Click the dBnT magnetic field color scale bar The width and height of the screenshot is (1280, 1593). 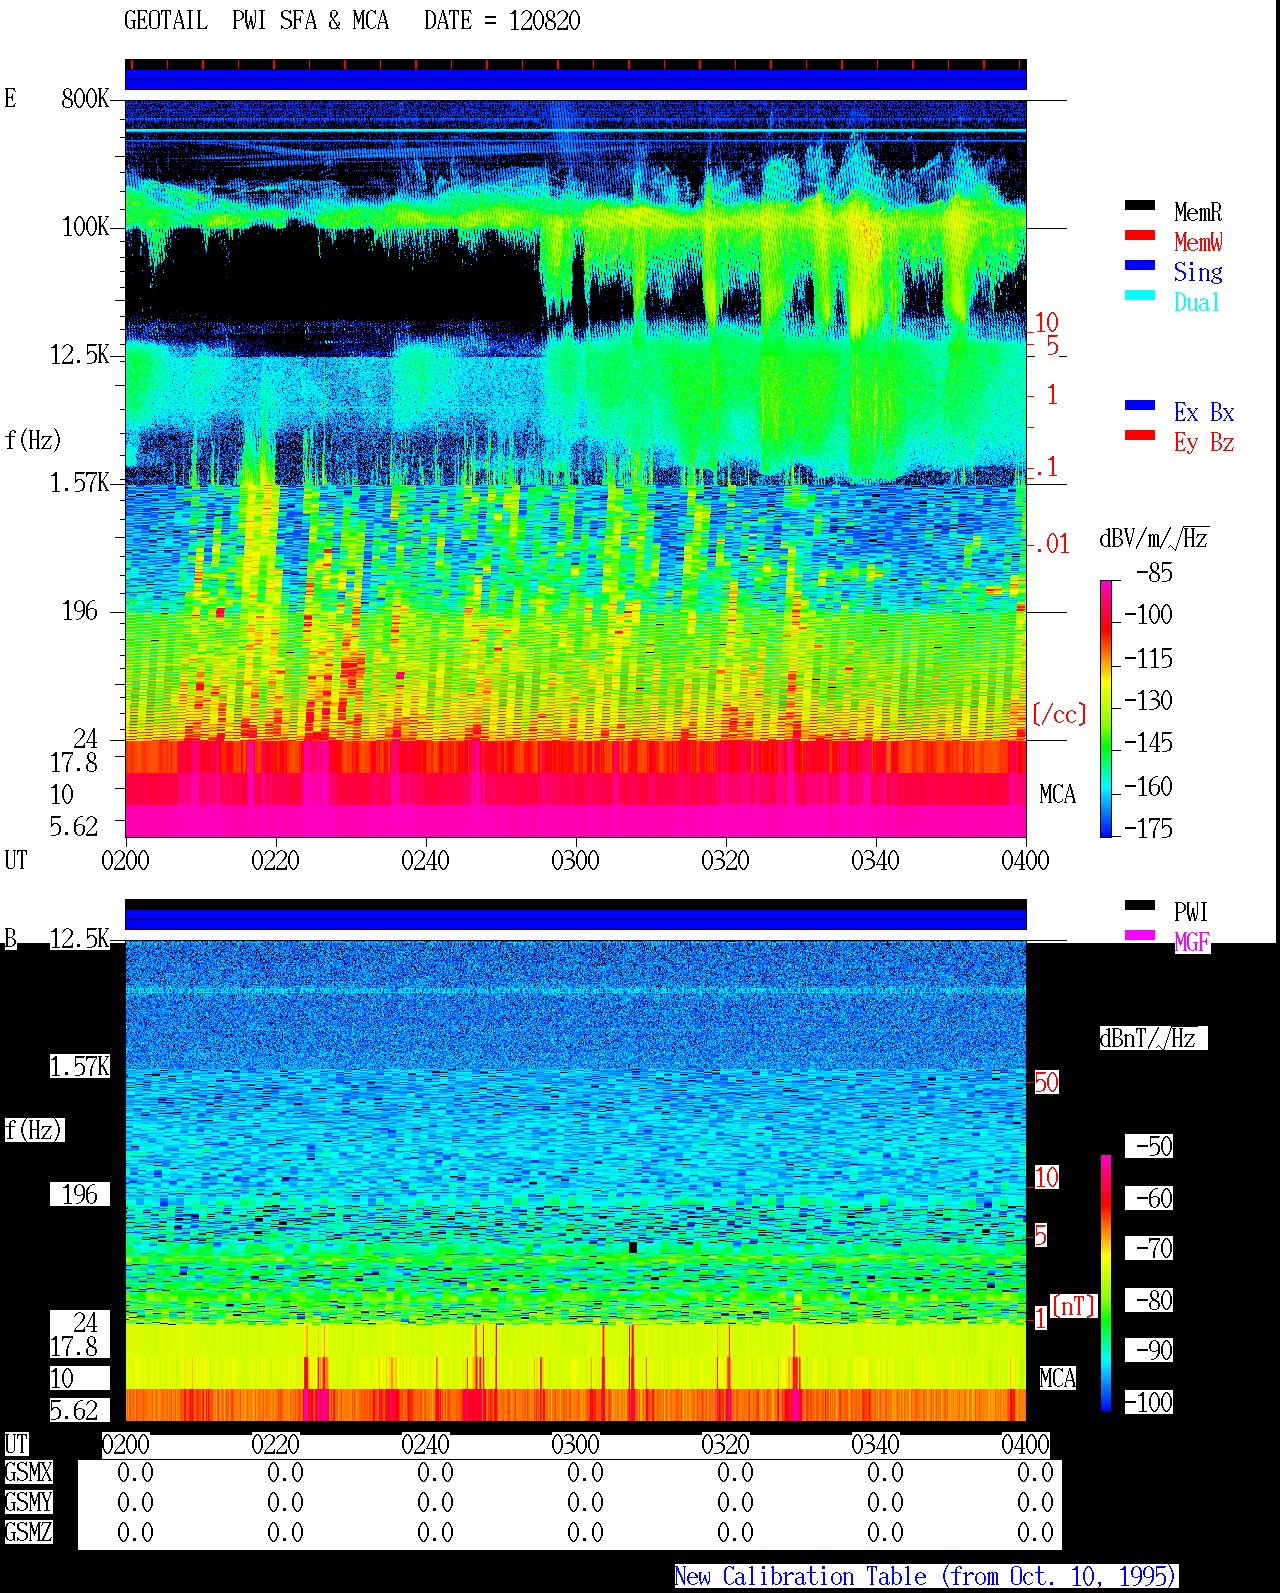[x=1106, y=1283]
